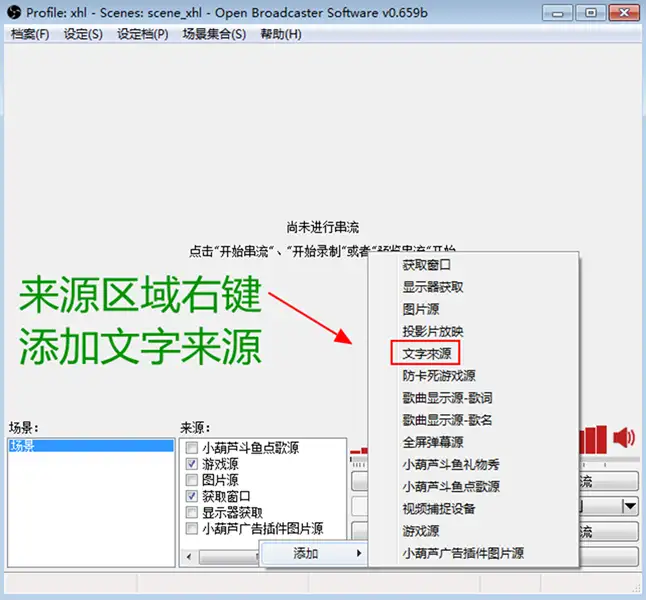646x600 pixels.
Task: Enable the 小葫芦广告插件图片源 source checkbox
Action: (192, 528)
